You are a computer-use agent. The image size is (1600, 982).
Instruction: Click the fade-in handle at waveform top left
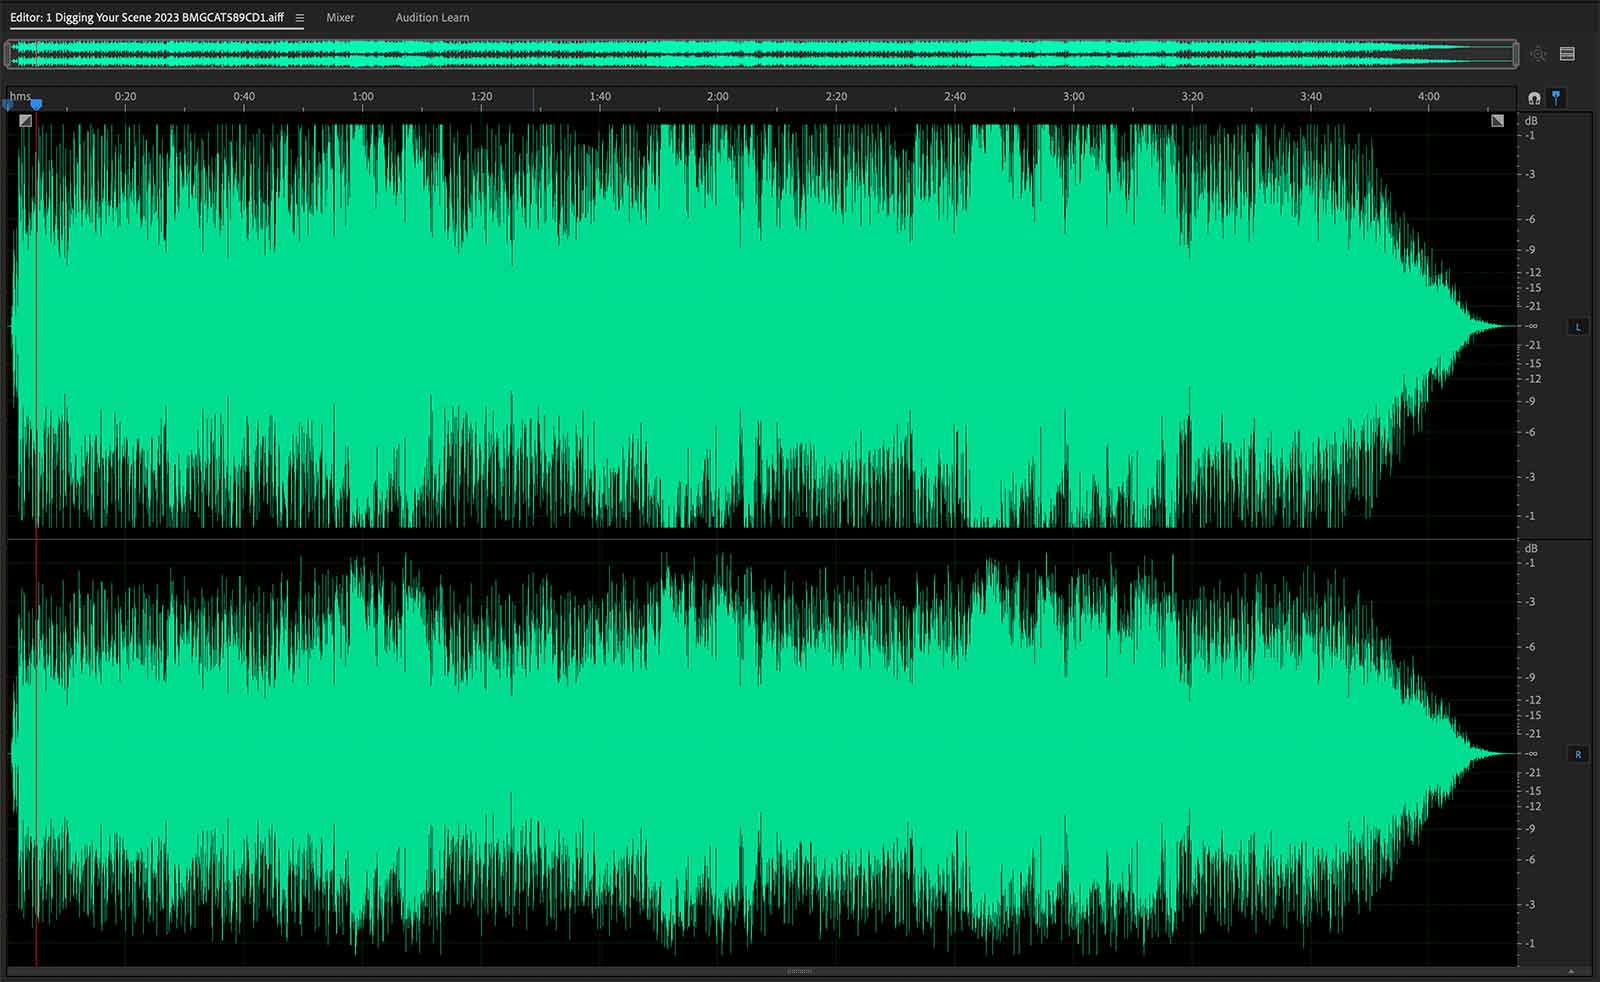click(x=26, y=119)
